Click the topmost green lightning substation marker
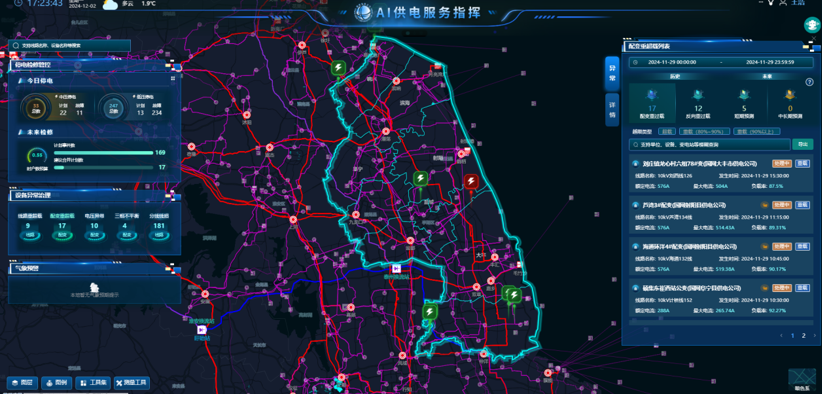822x394 pixels. (338, 68)
